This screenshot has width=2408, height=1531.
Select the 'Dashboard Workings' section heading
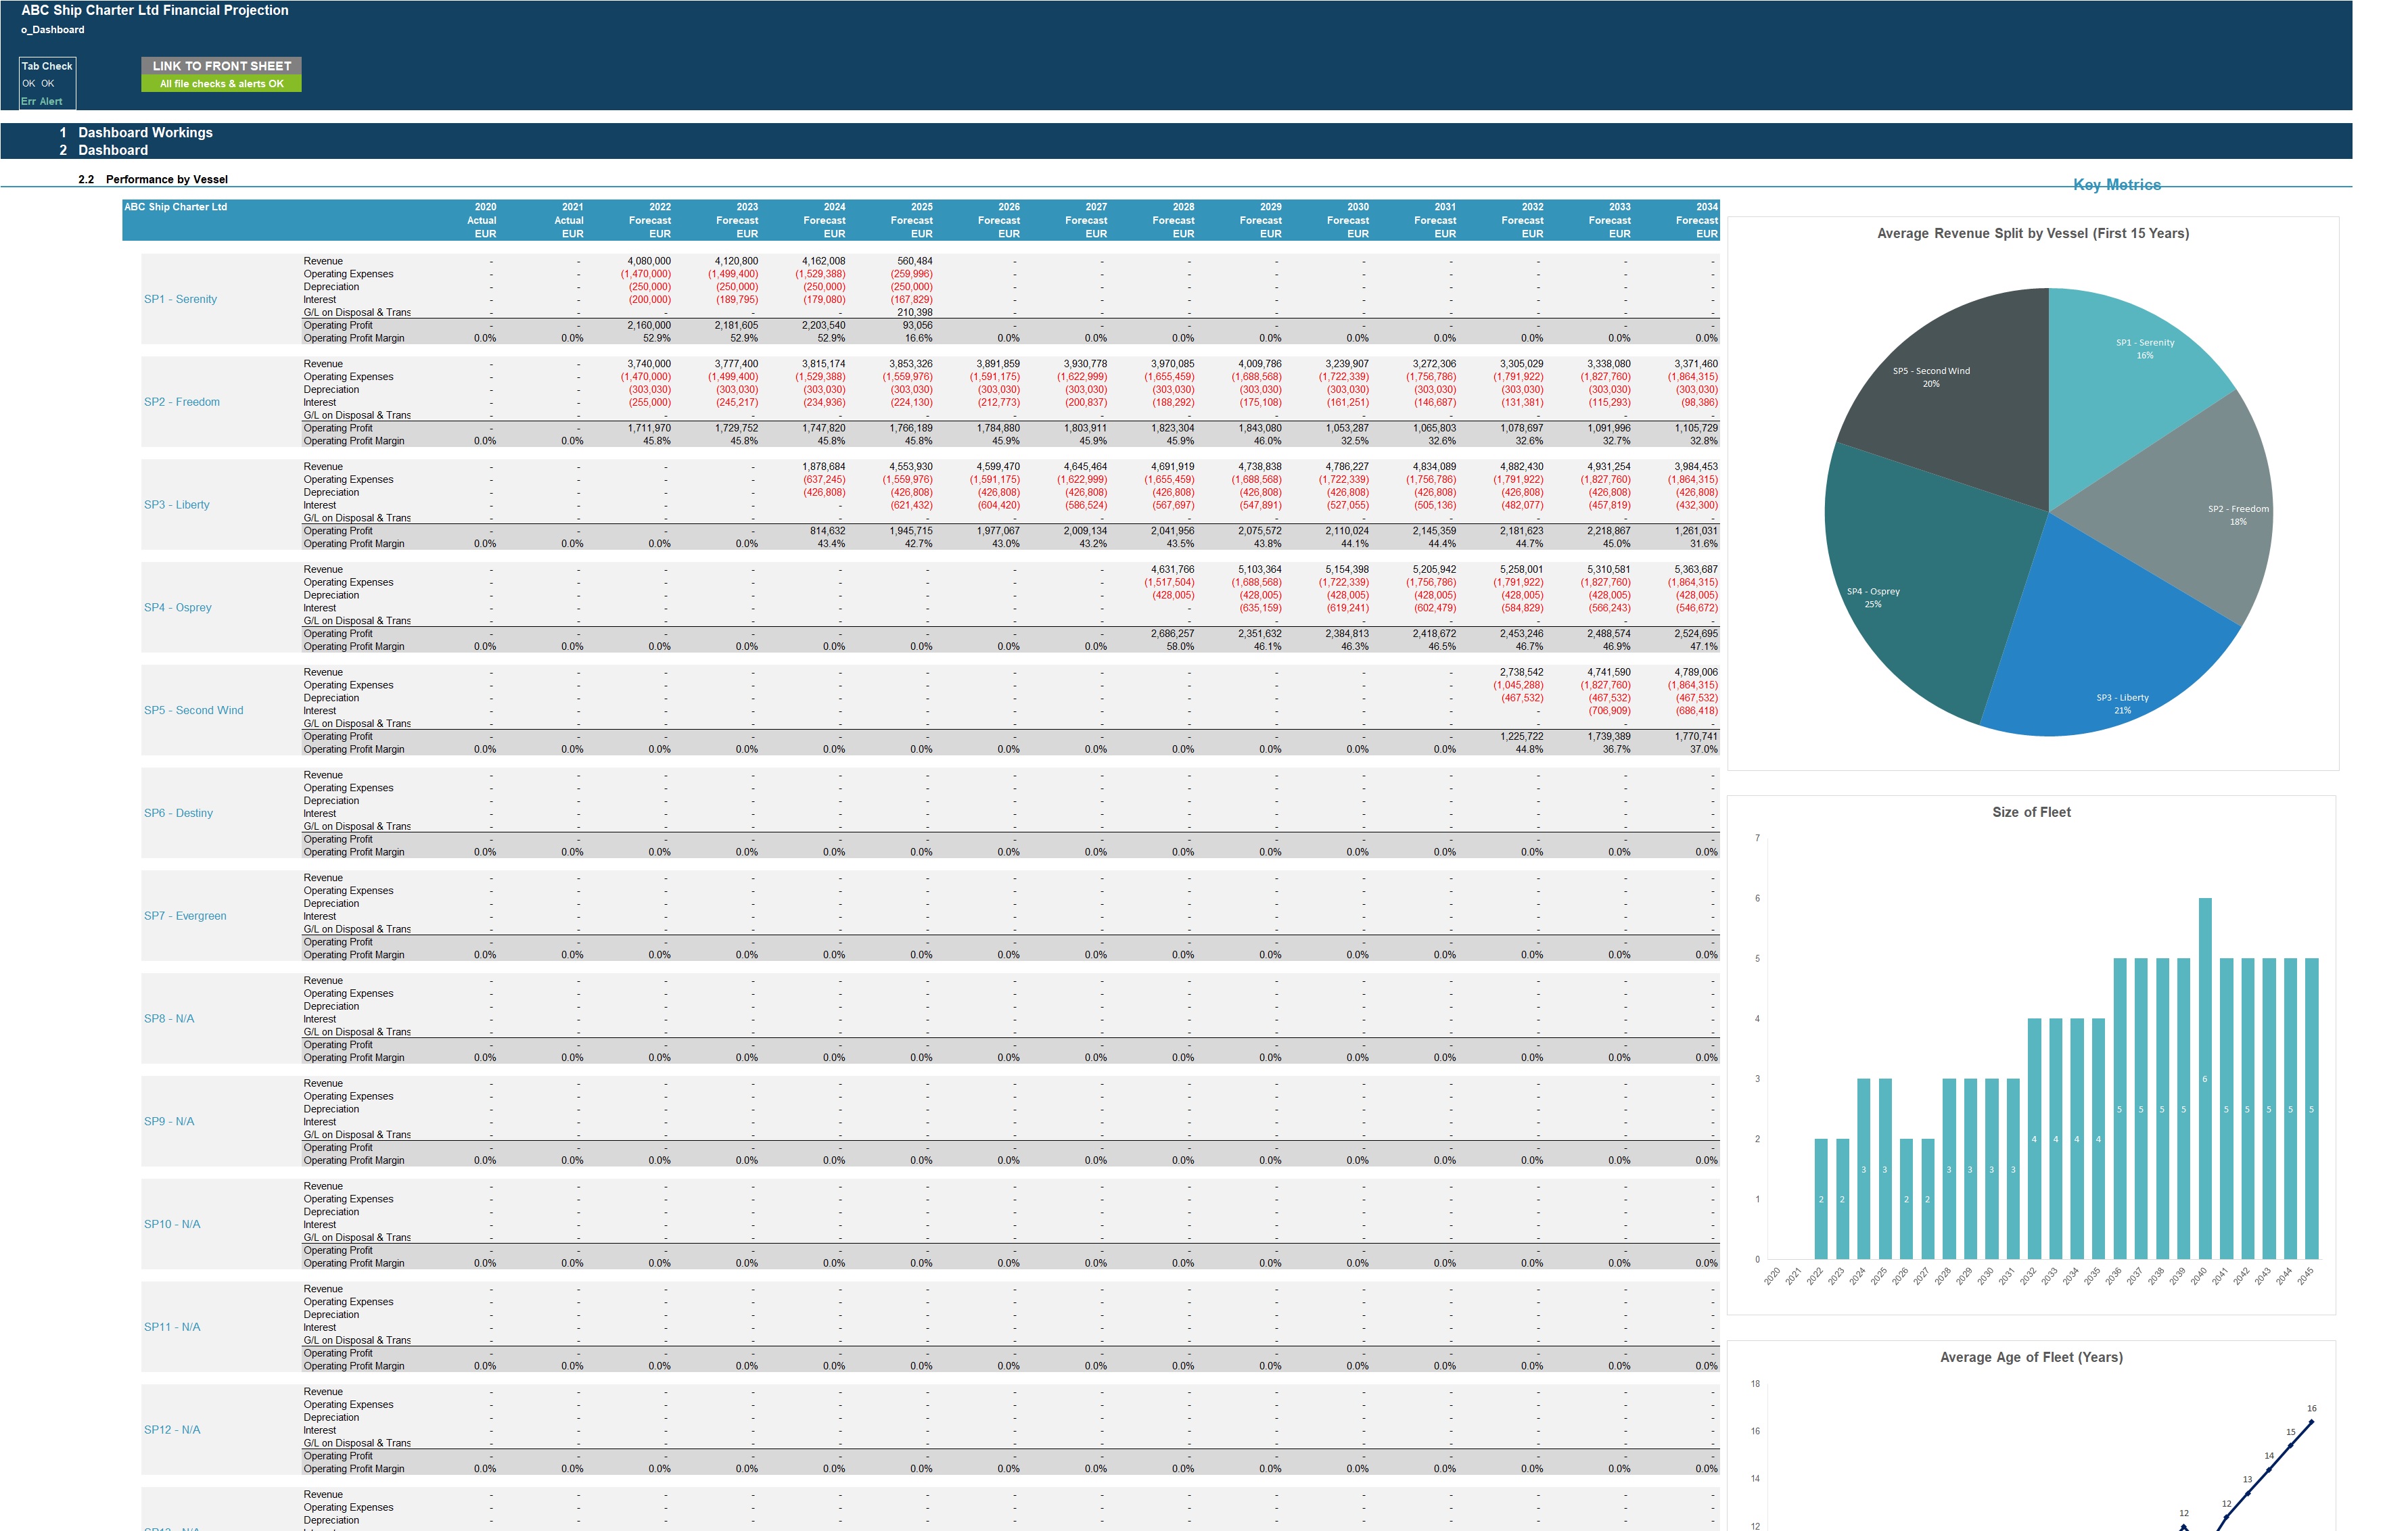pos(145,132)
